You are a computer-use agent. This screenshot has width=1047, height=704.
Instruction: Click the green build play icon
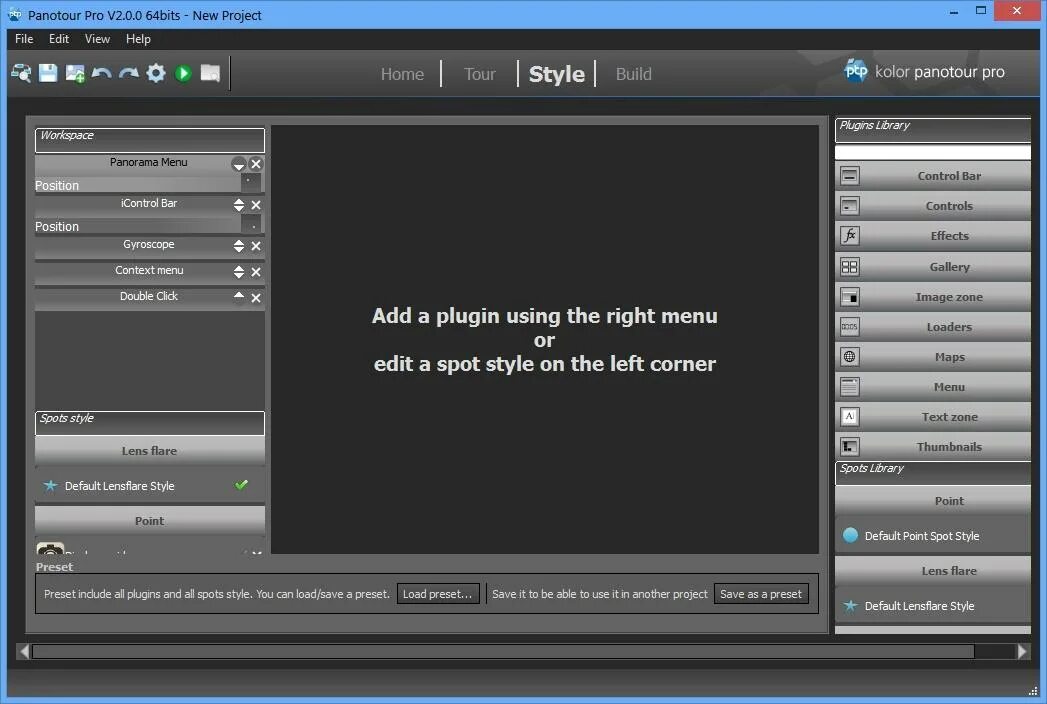(x=183, y=73)
